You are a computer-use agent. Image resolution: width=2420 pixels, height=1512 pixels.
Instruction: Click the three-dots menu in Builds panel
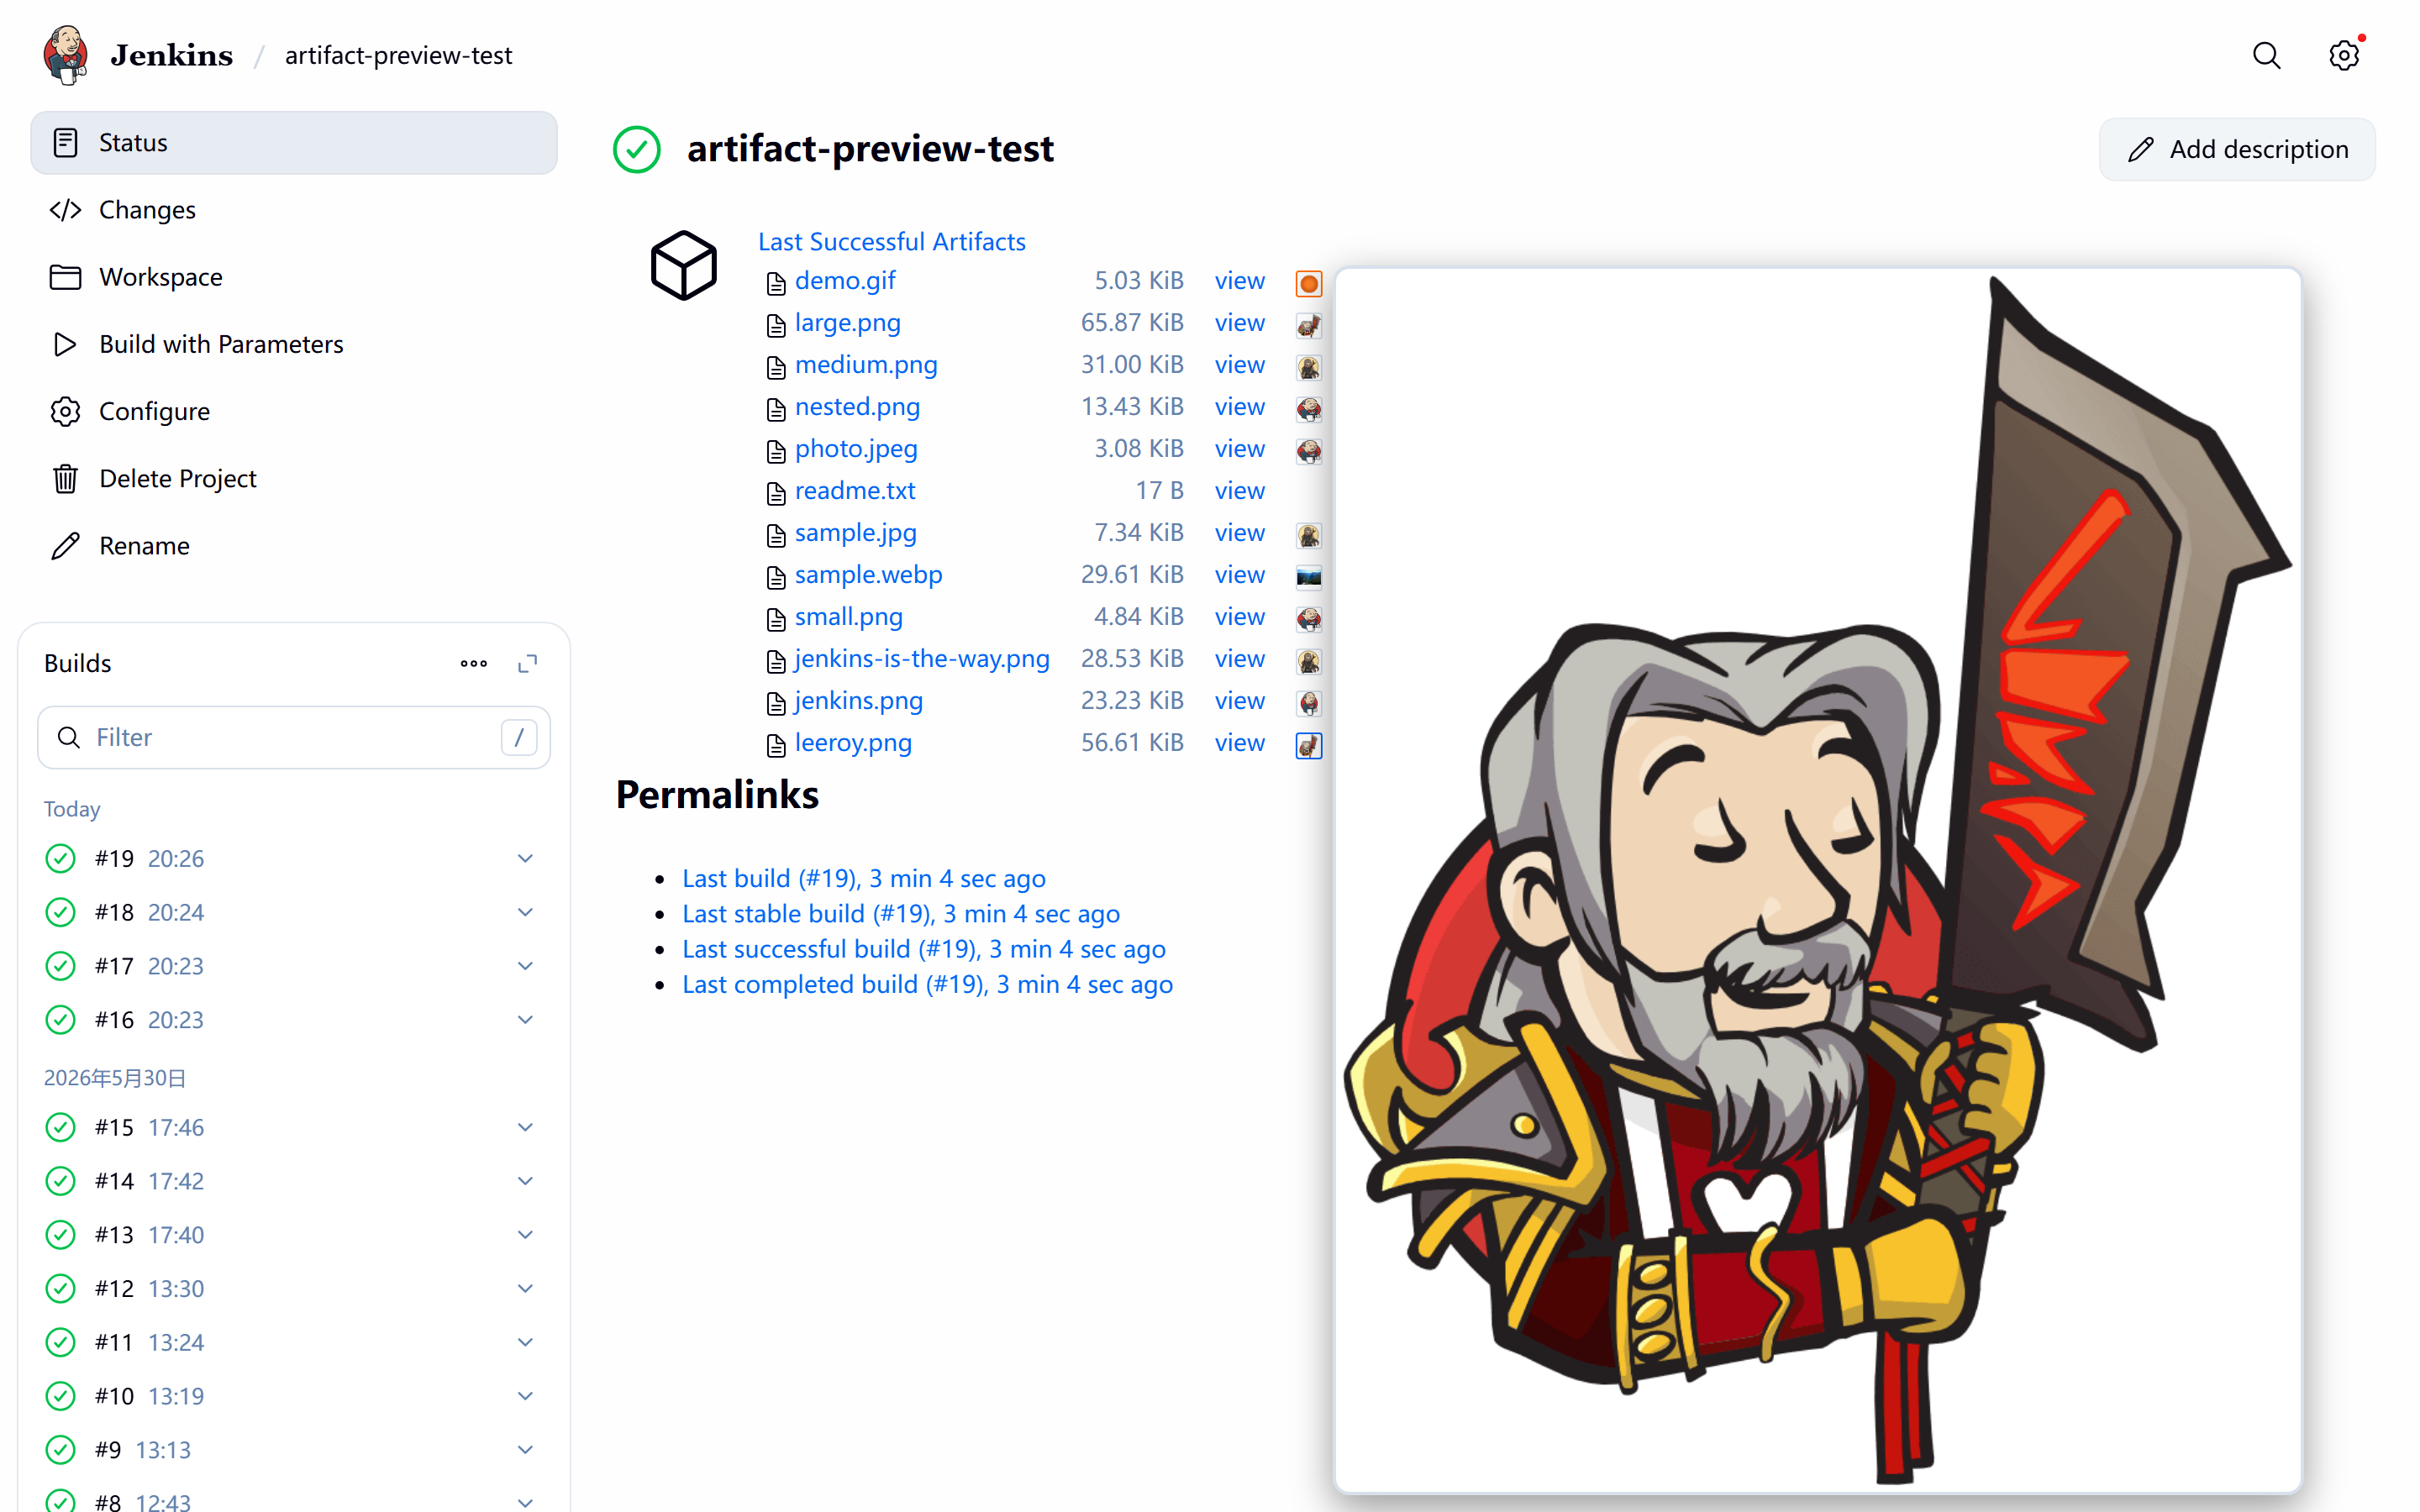(x=474, y=663)
